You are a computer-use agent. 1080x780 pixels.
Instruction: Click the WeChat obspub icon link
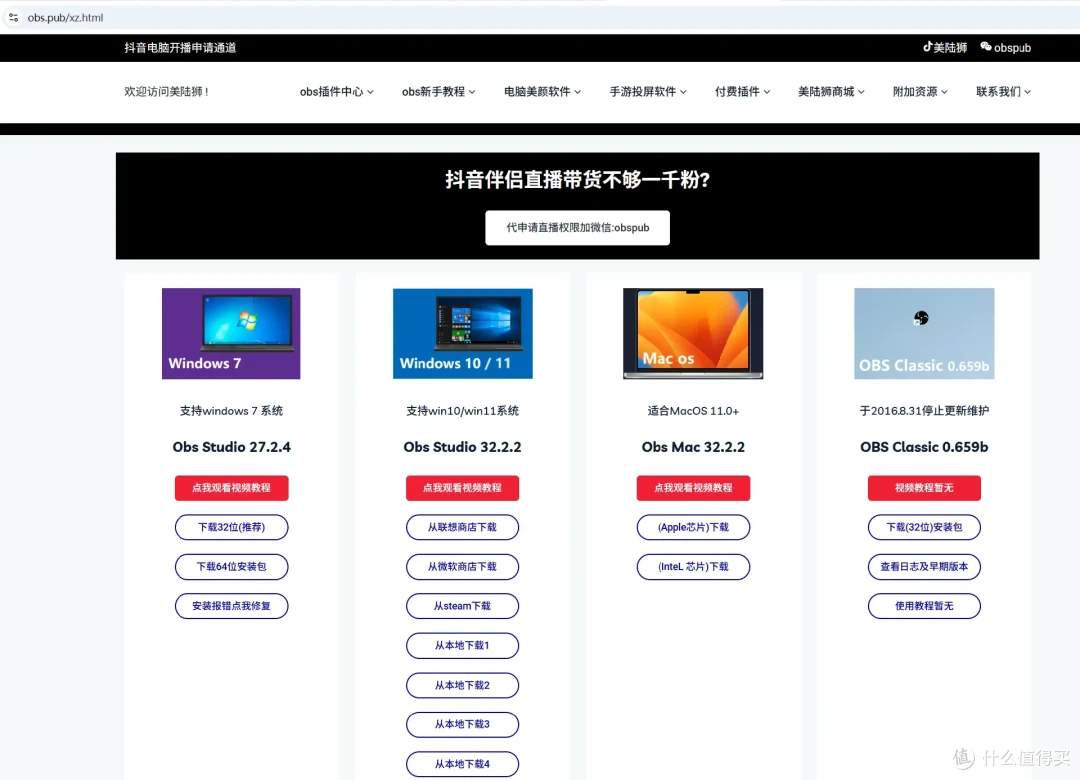(x=1006, y=48)
